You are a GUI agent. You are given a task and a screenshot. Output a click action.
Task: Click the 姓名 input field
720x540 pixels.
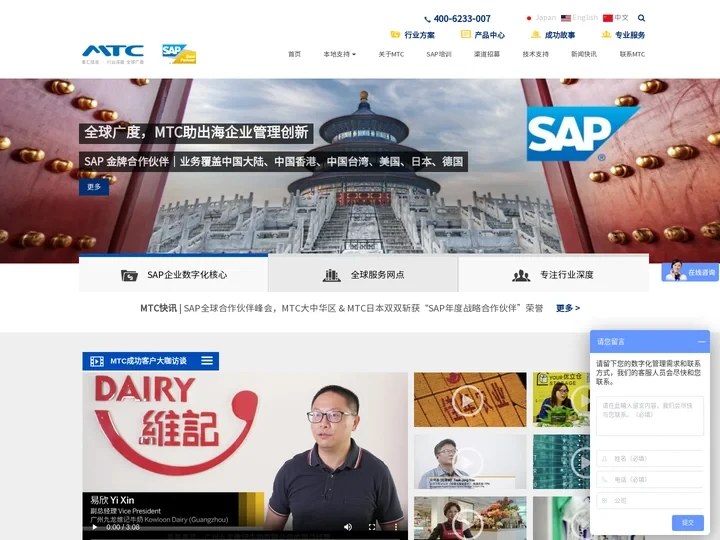pyautogui.click(x=650, y=458)
